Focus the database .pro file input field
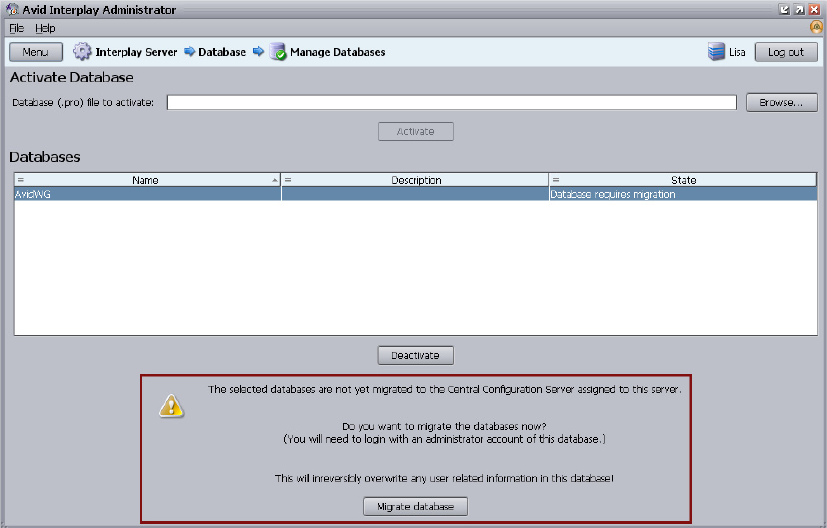 [x=451, y=102]
